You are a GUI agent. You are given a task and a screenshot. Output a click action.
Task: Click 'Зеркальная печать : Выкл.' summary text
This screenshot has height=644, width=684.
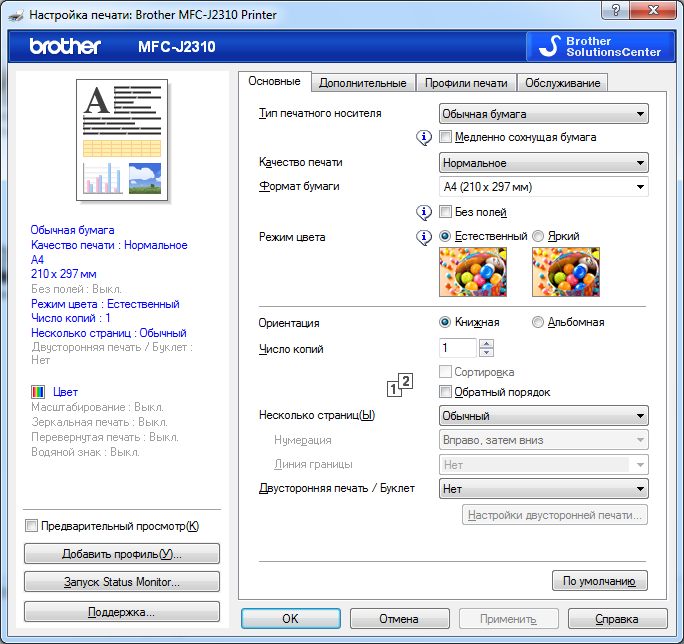99,422
